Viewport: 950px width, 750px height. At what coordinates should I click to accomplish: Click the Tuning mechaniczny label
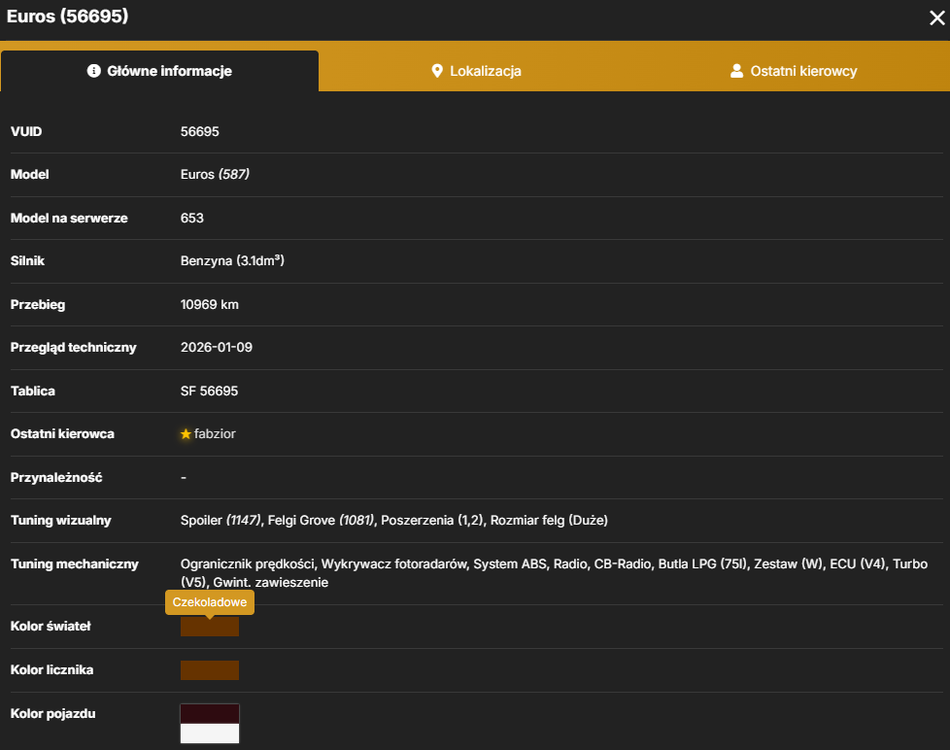(75, 564)
